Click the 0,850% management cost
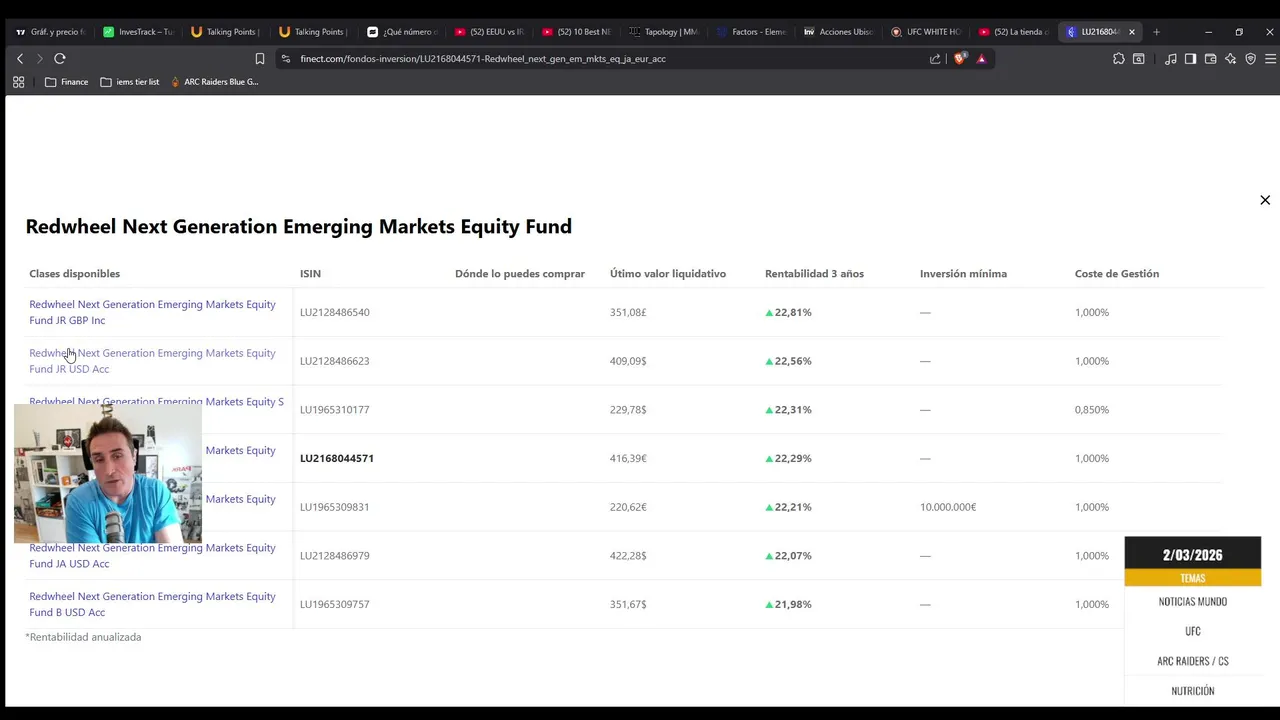The height and width of the screenshot is (720, 1280). click(1092, 410)
